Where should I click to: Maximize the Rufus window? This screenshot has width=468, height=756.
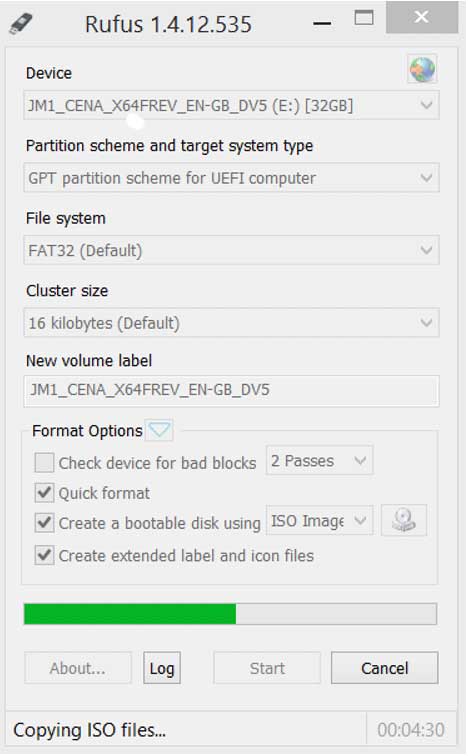(364, 18)
